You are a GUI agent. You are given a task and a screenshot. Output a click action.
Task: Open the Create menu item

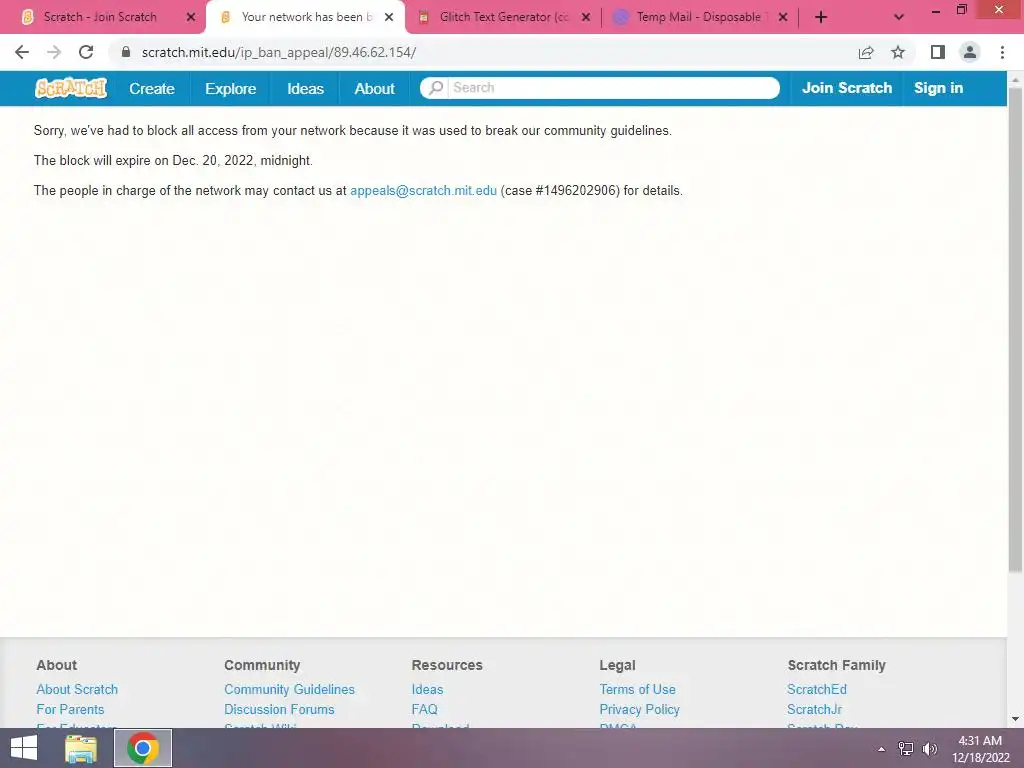pyautogui.click(x=152, y=89)
